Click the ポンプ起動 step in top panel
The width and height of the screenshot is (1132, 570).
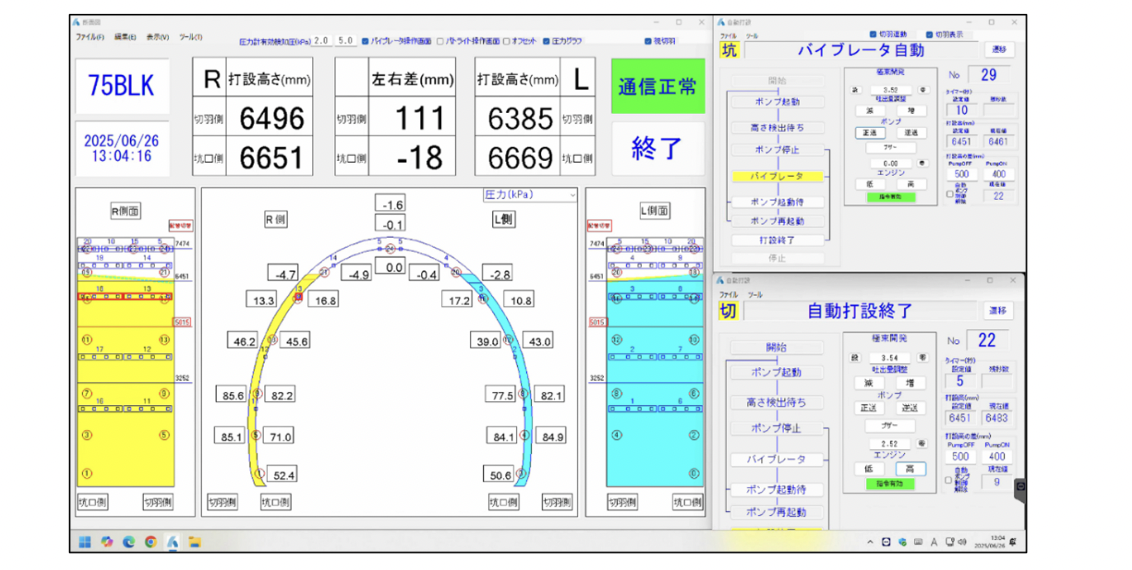tap(776, 102)
